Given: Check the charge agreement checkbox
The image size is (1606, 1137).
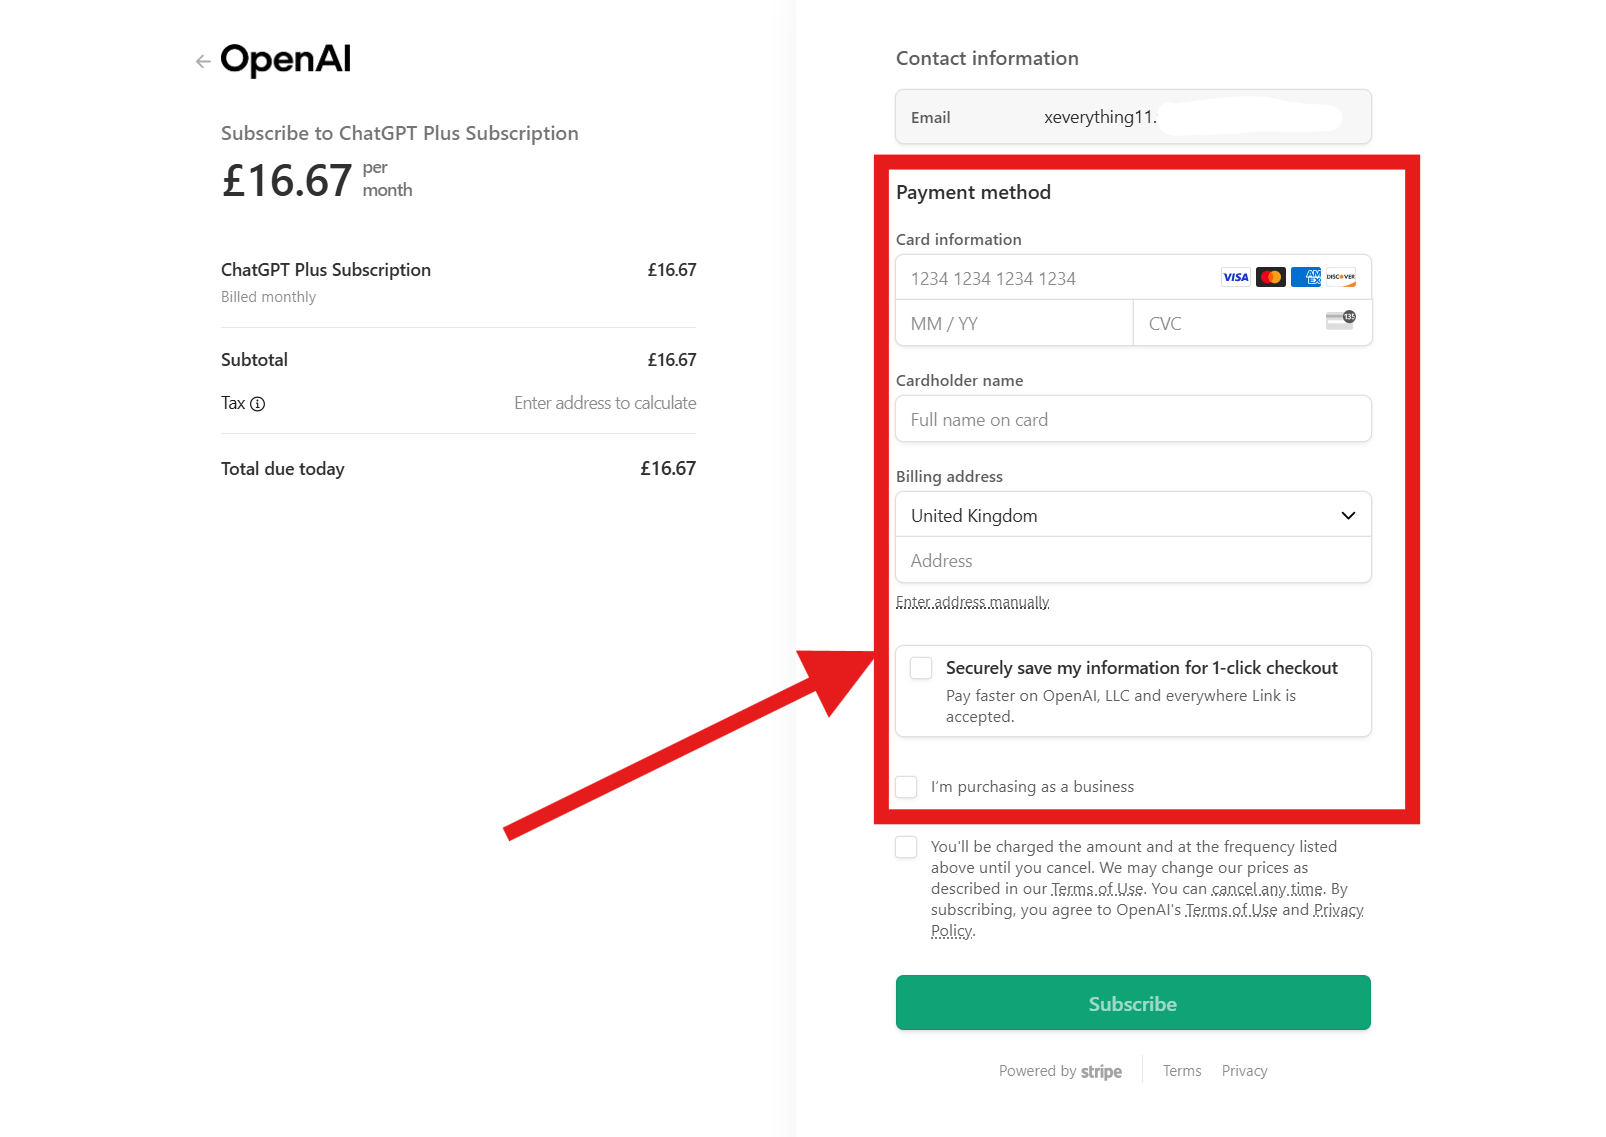Looking at the screenshot, I should click(x=906, y=846).
